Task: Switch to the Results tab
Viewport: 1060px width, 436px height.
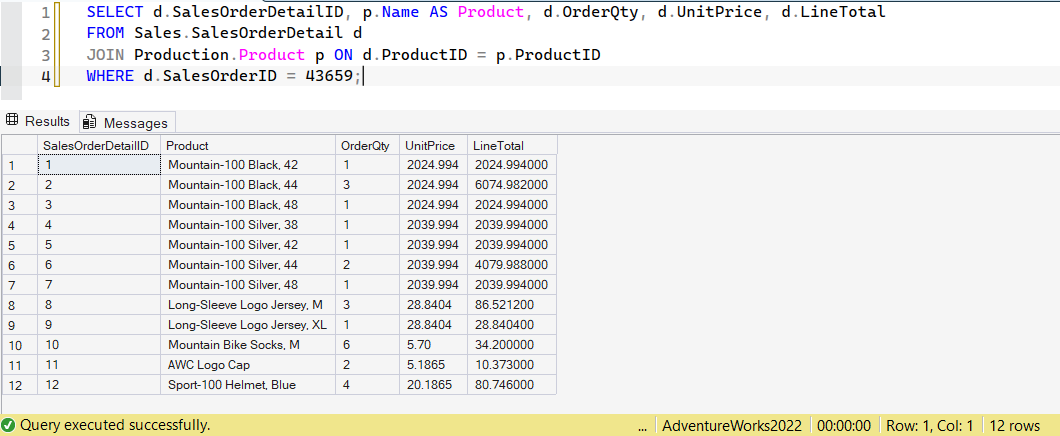Action: 39,122
